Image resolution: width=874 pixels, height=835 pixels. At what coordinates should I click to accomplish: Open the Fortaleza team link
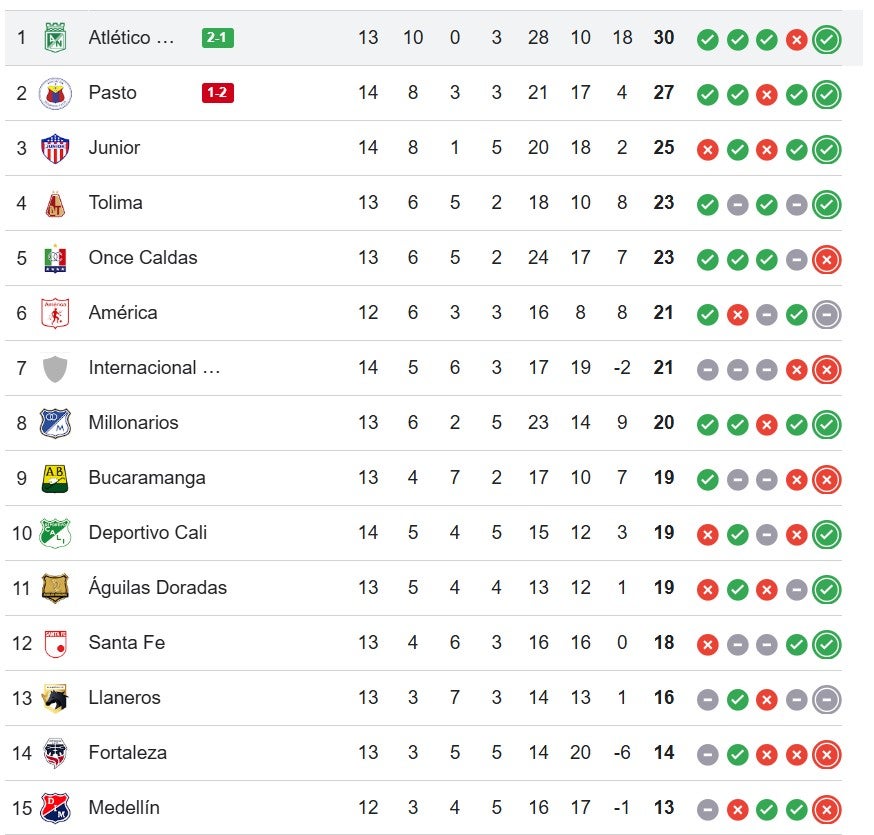click(x=127, y=753)
